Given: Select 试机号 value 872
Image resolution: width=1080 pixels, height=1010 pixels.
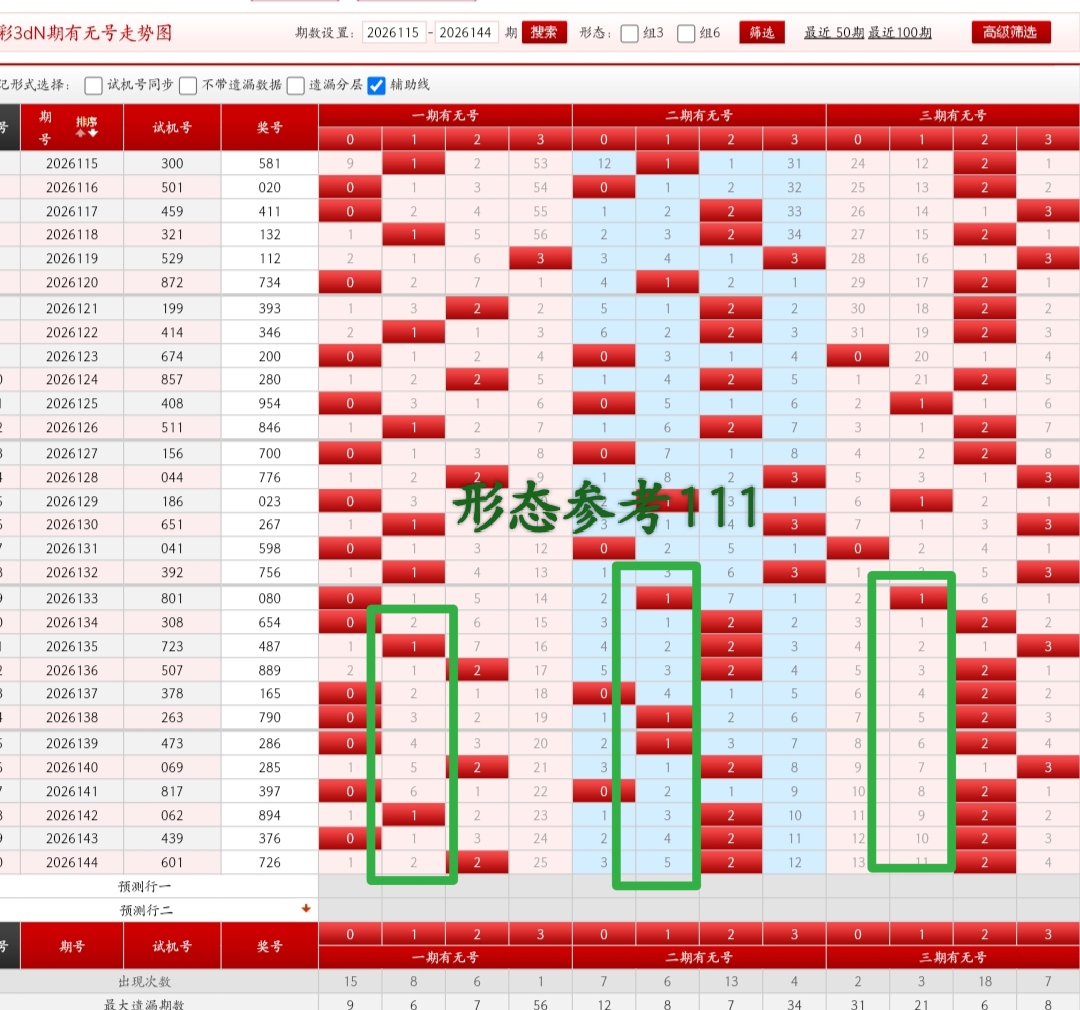Looking at the screenshot, I should (x=172, y=282).
